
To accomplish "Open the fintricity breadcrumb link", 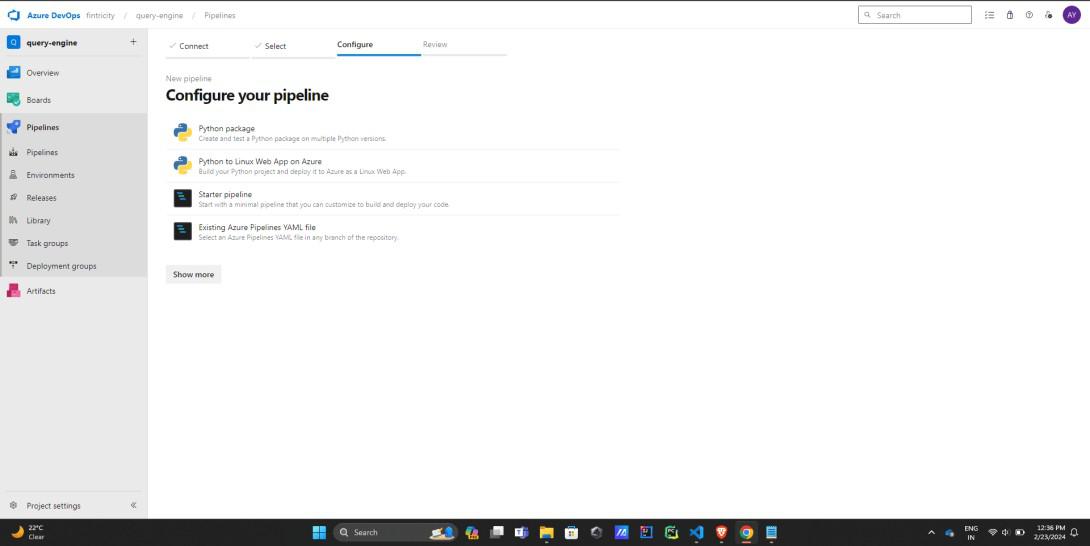I will 100,15.
